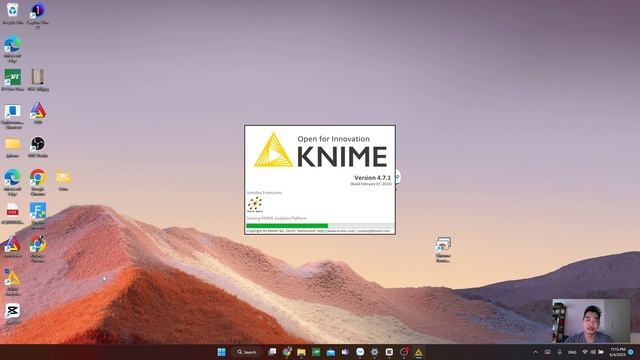Open the yellow folder right of Google Chrome
The width and height of the screenshot is (640, 360).
pos(63,180)
